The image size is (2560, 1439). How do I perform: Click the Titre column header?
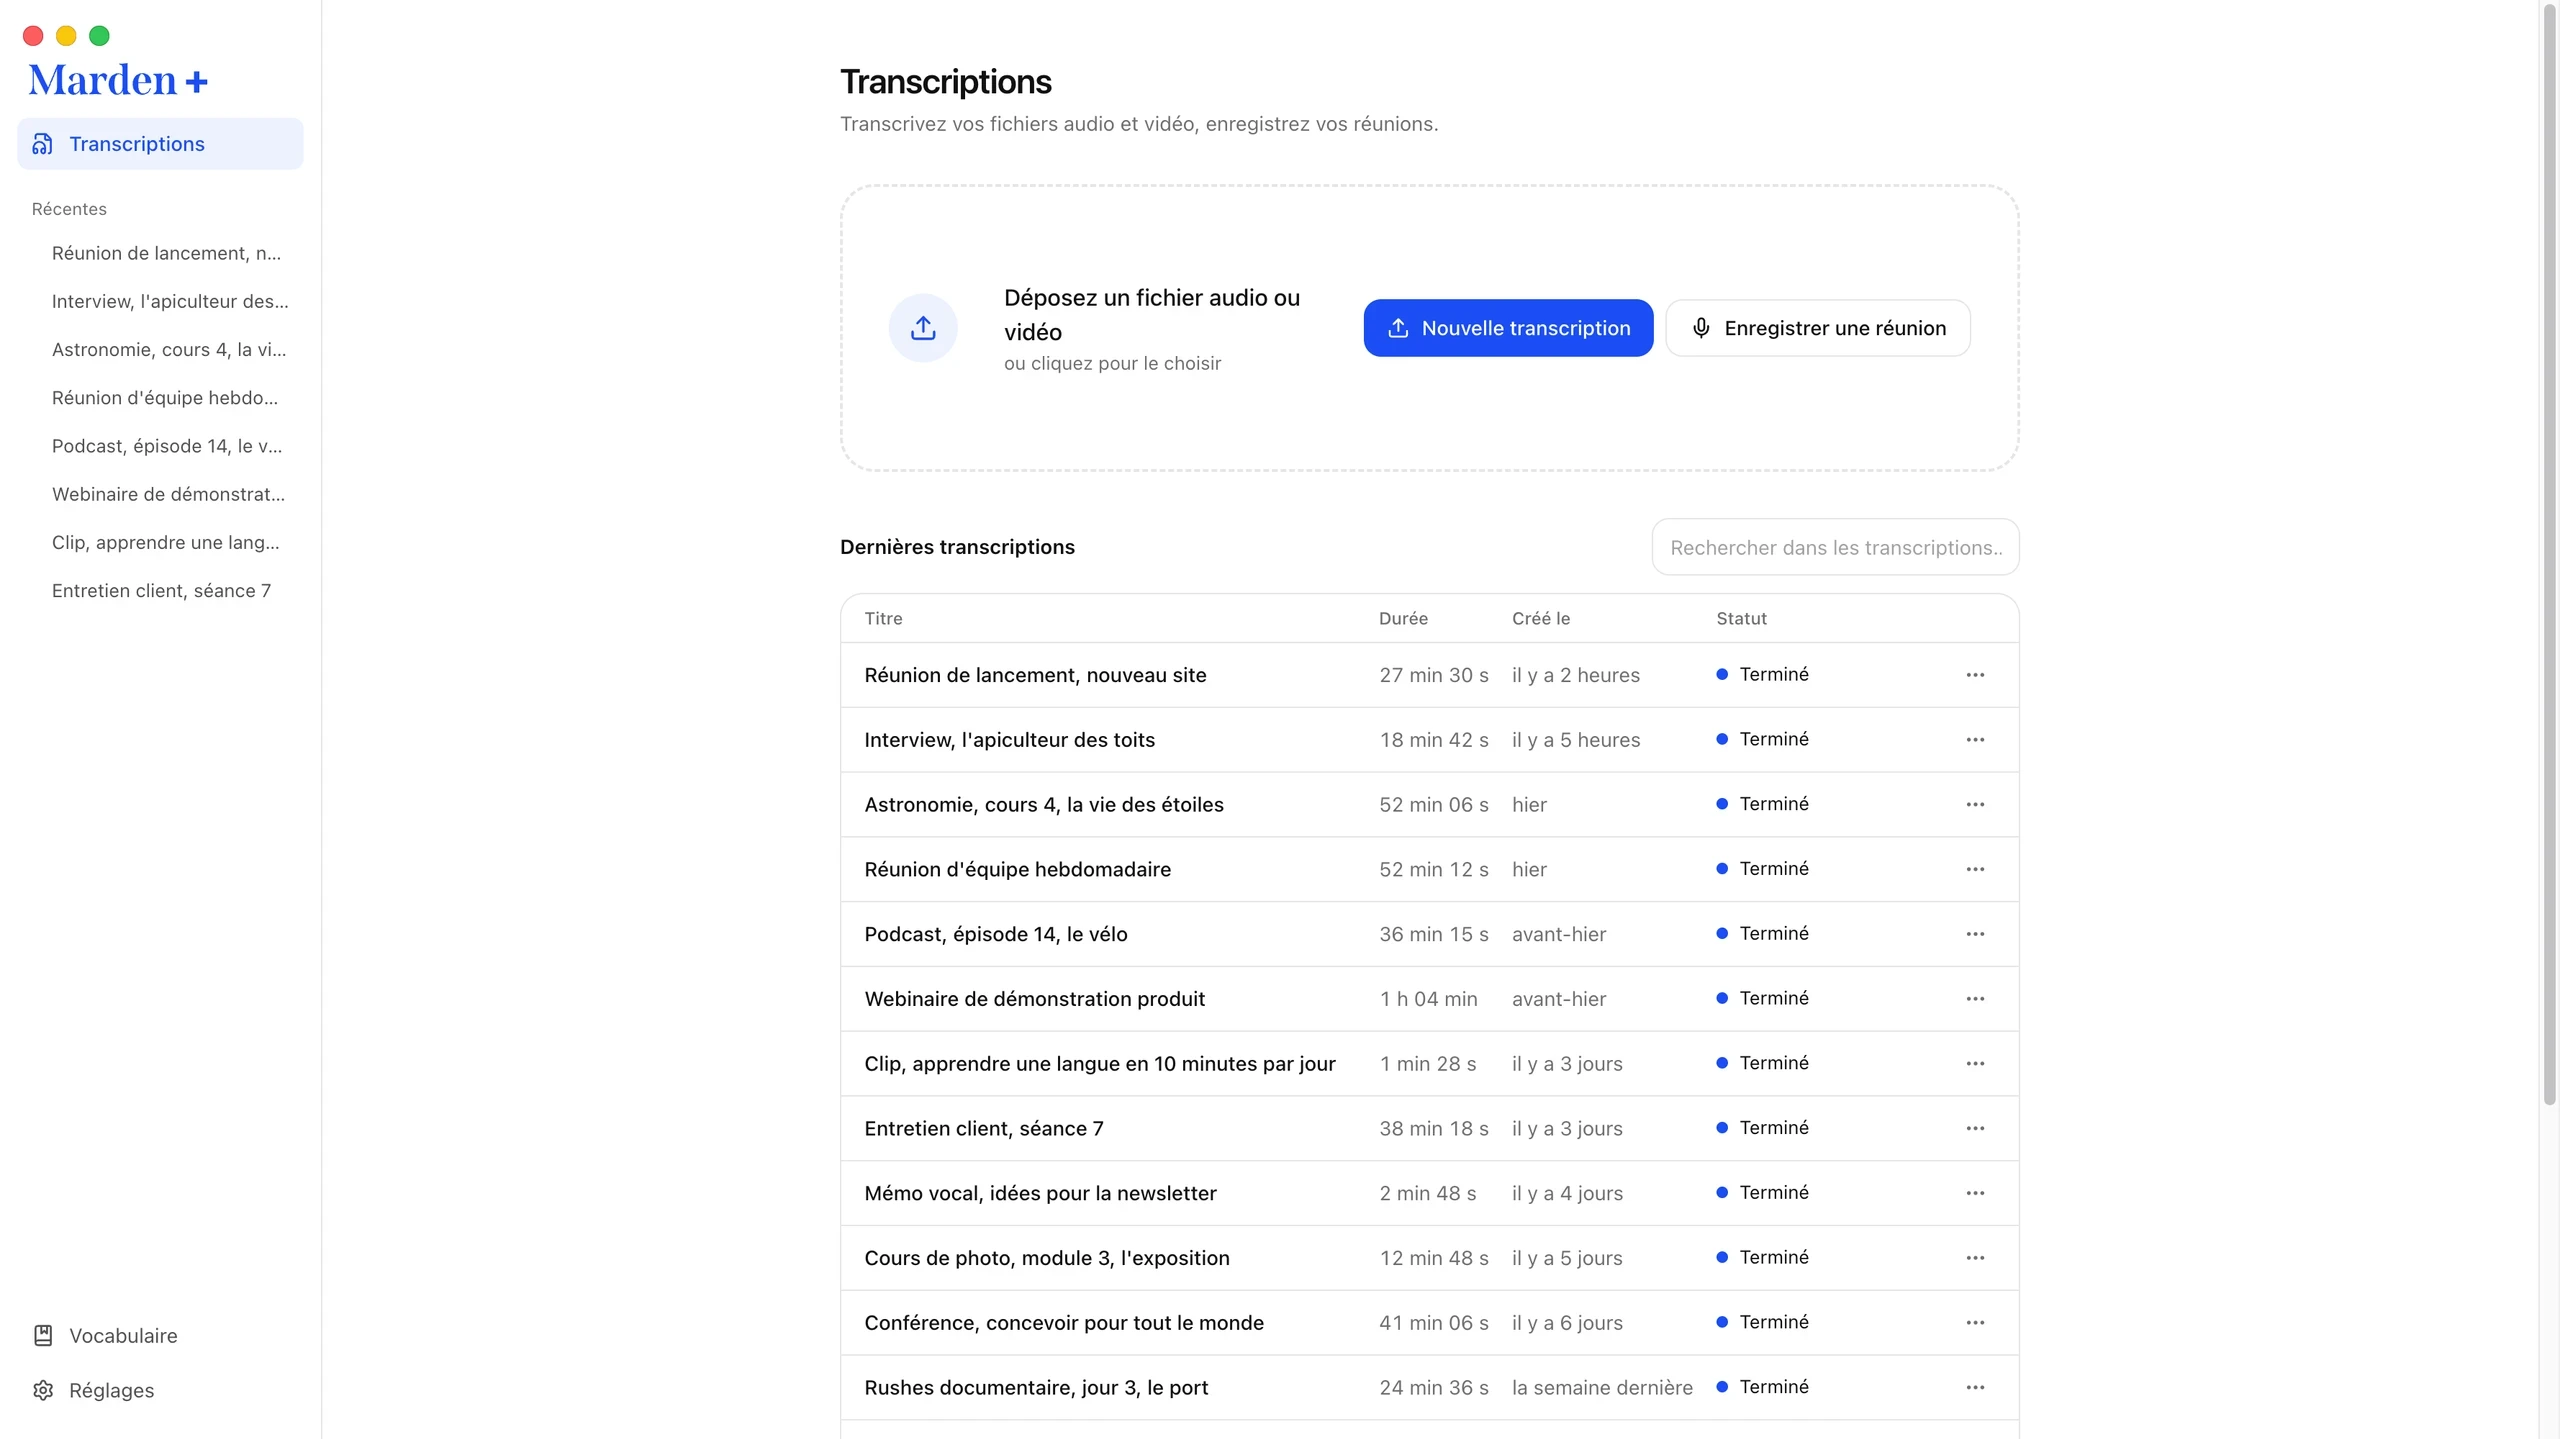click(x=883, y=618)
